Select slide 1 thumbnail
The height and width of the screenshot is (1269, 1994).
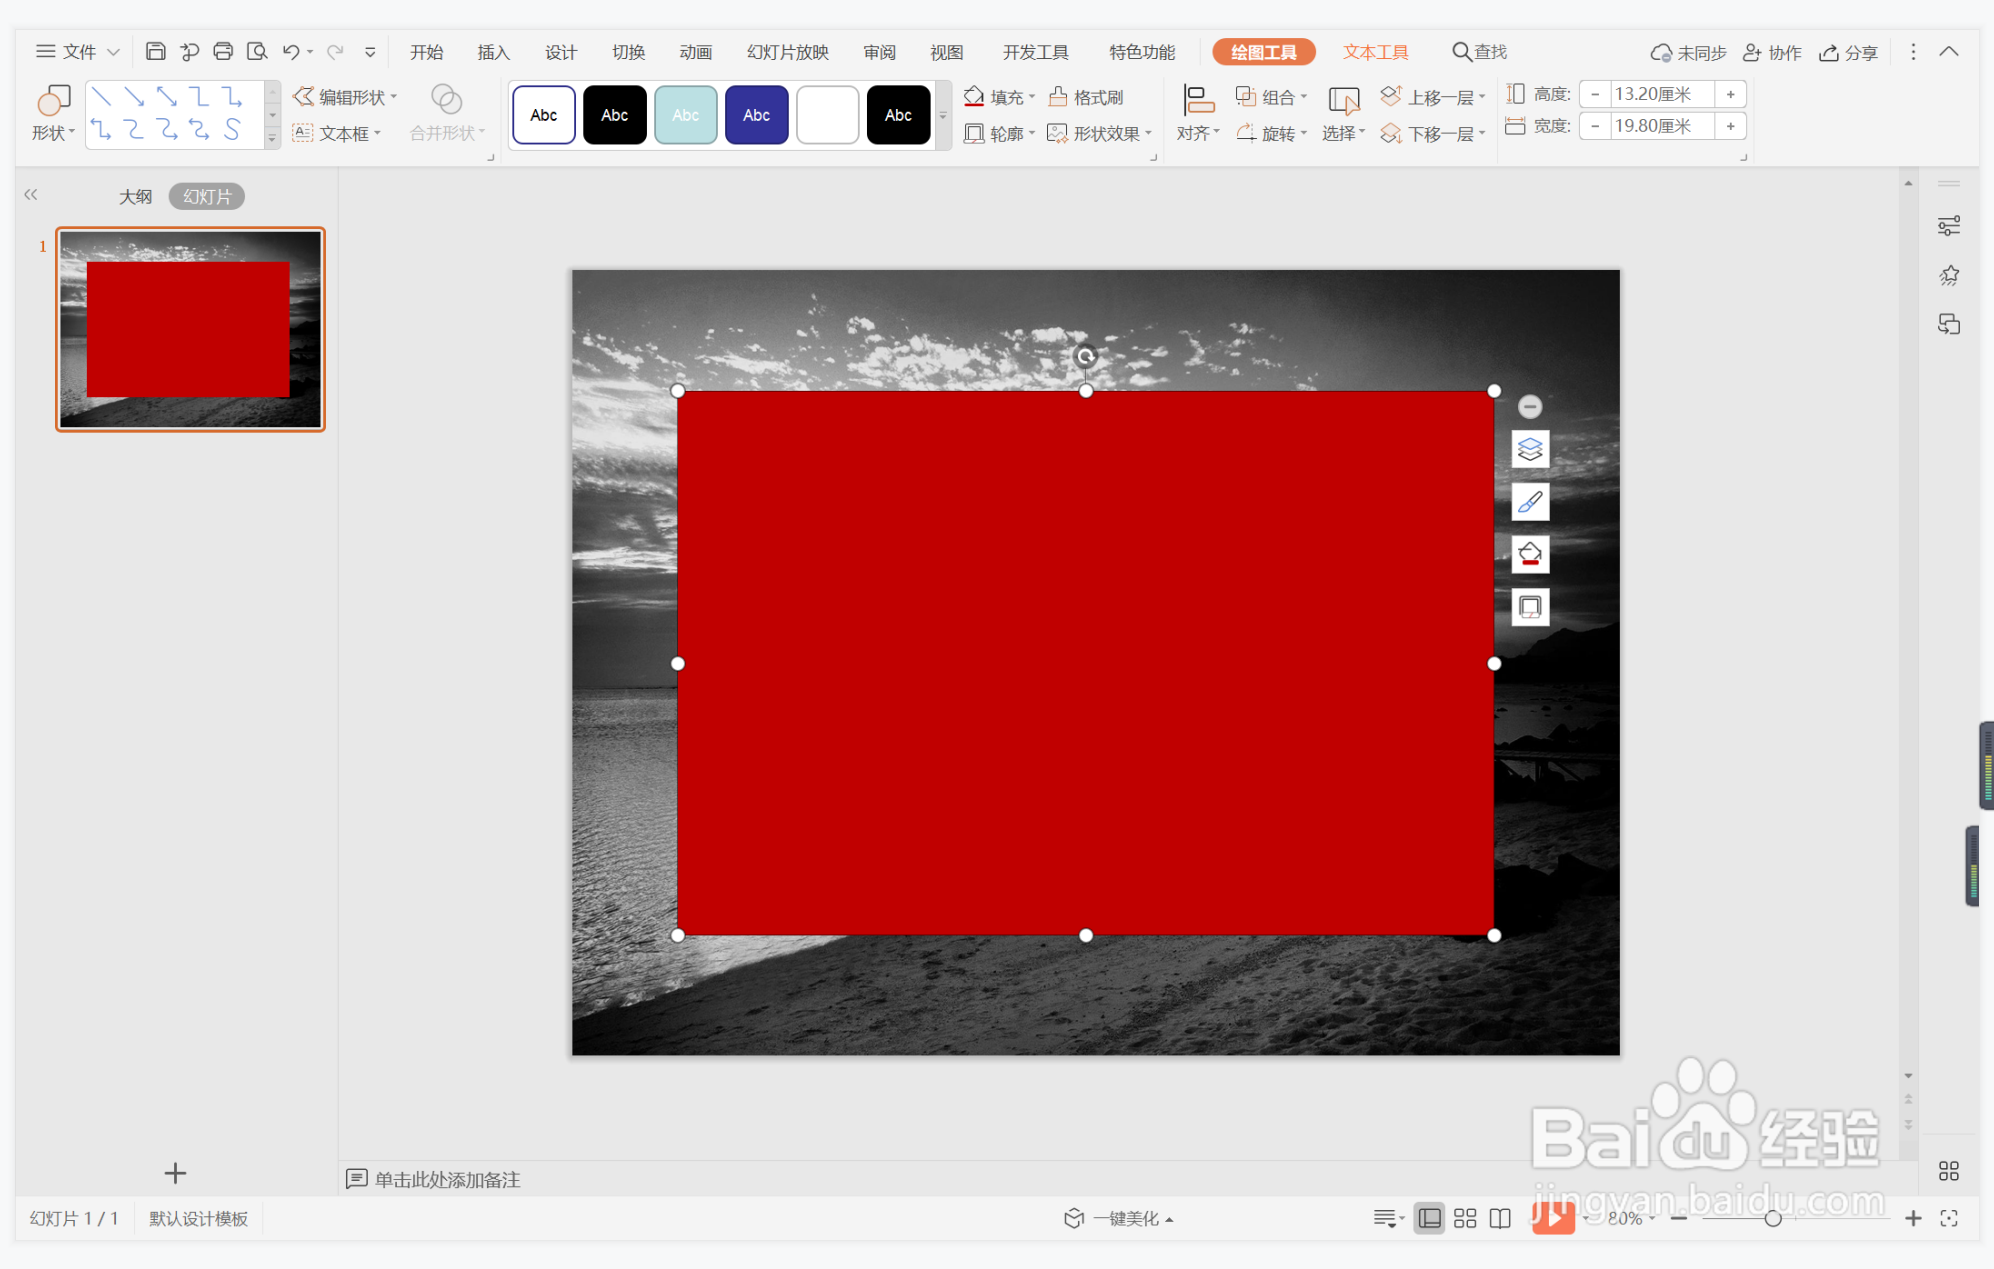coord(190,329)
